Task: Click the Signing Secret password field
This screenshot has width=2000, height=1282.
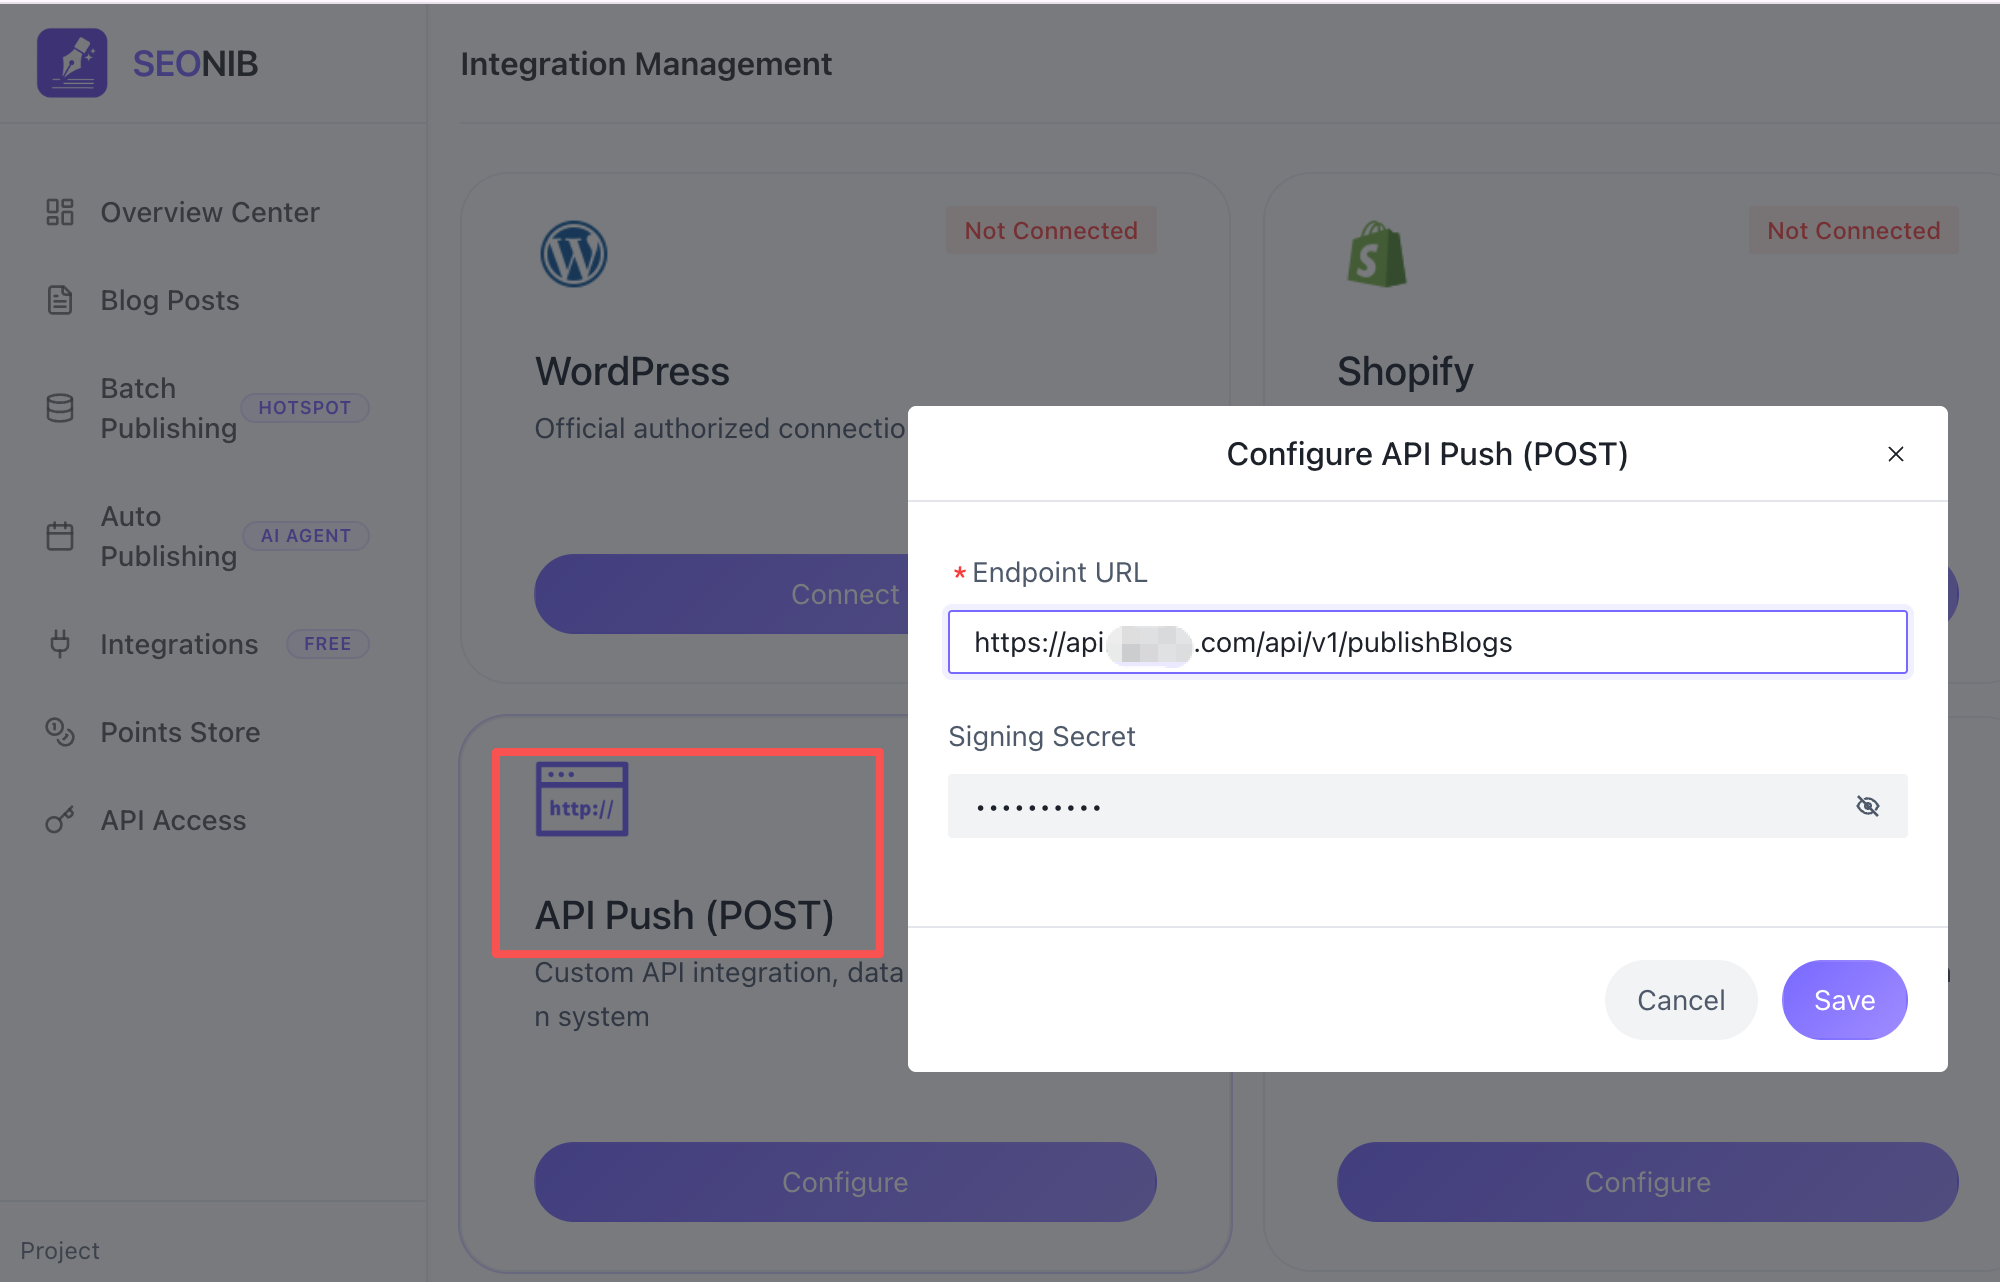Action: click(1400, 806)
